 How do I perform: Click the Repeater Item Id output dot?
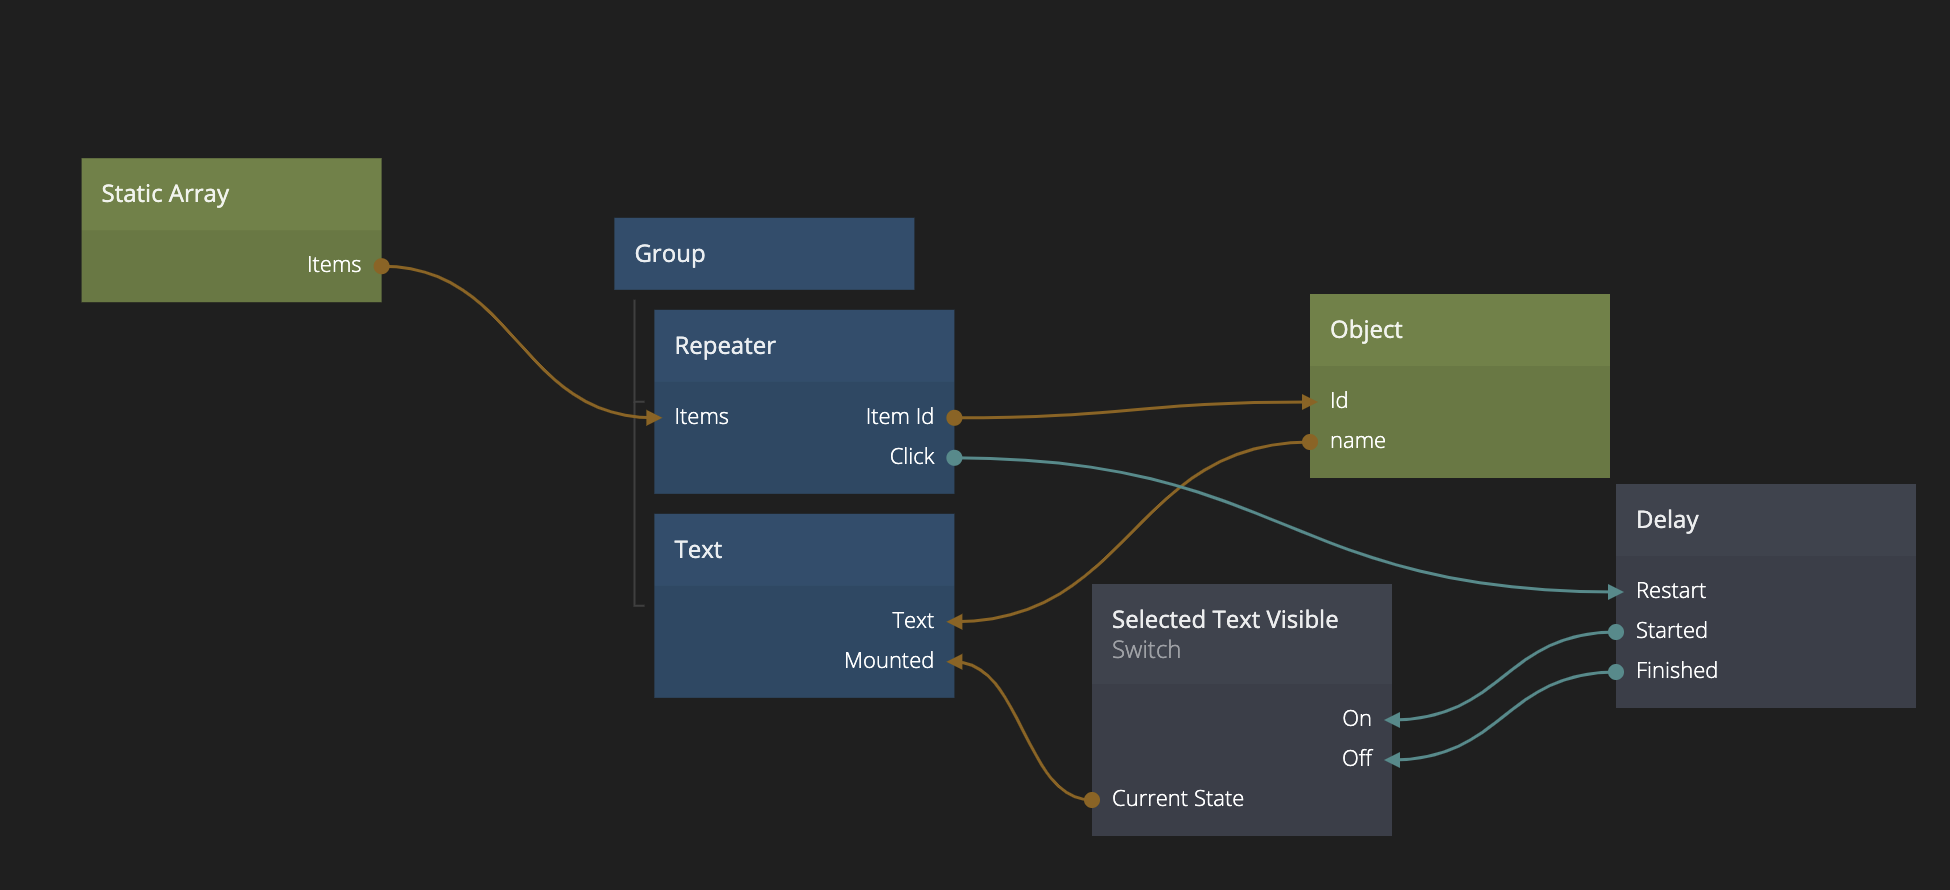[954, 418]
